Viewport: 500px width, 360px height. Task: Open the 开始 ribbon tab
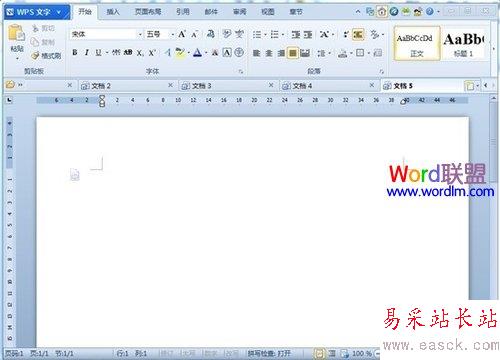pos(85,12)
